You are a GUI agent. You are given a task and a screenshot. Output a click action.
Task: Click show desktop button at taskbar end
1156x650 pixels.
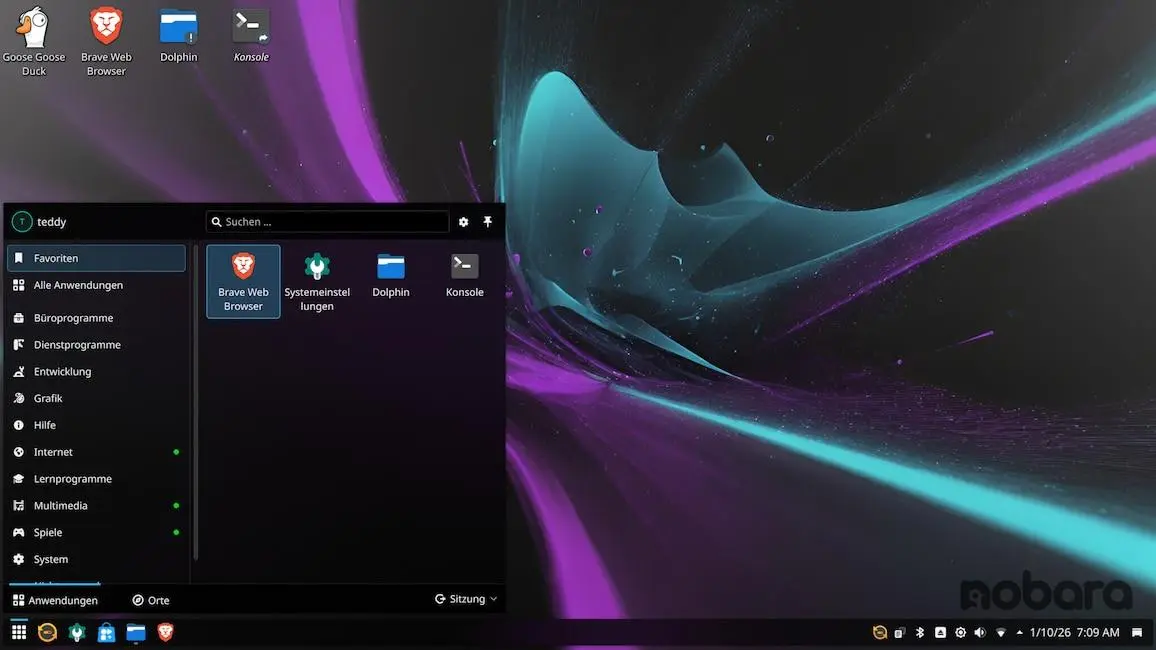[1137, 632]
